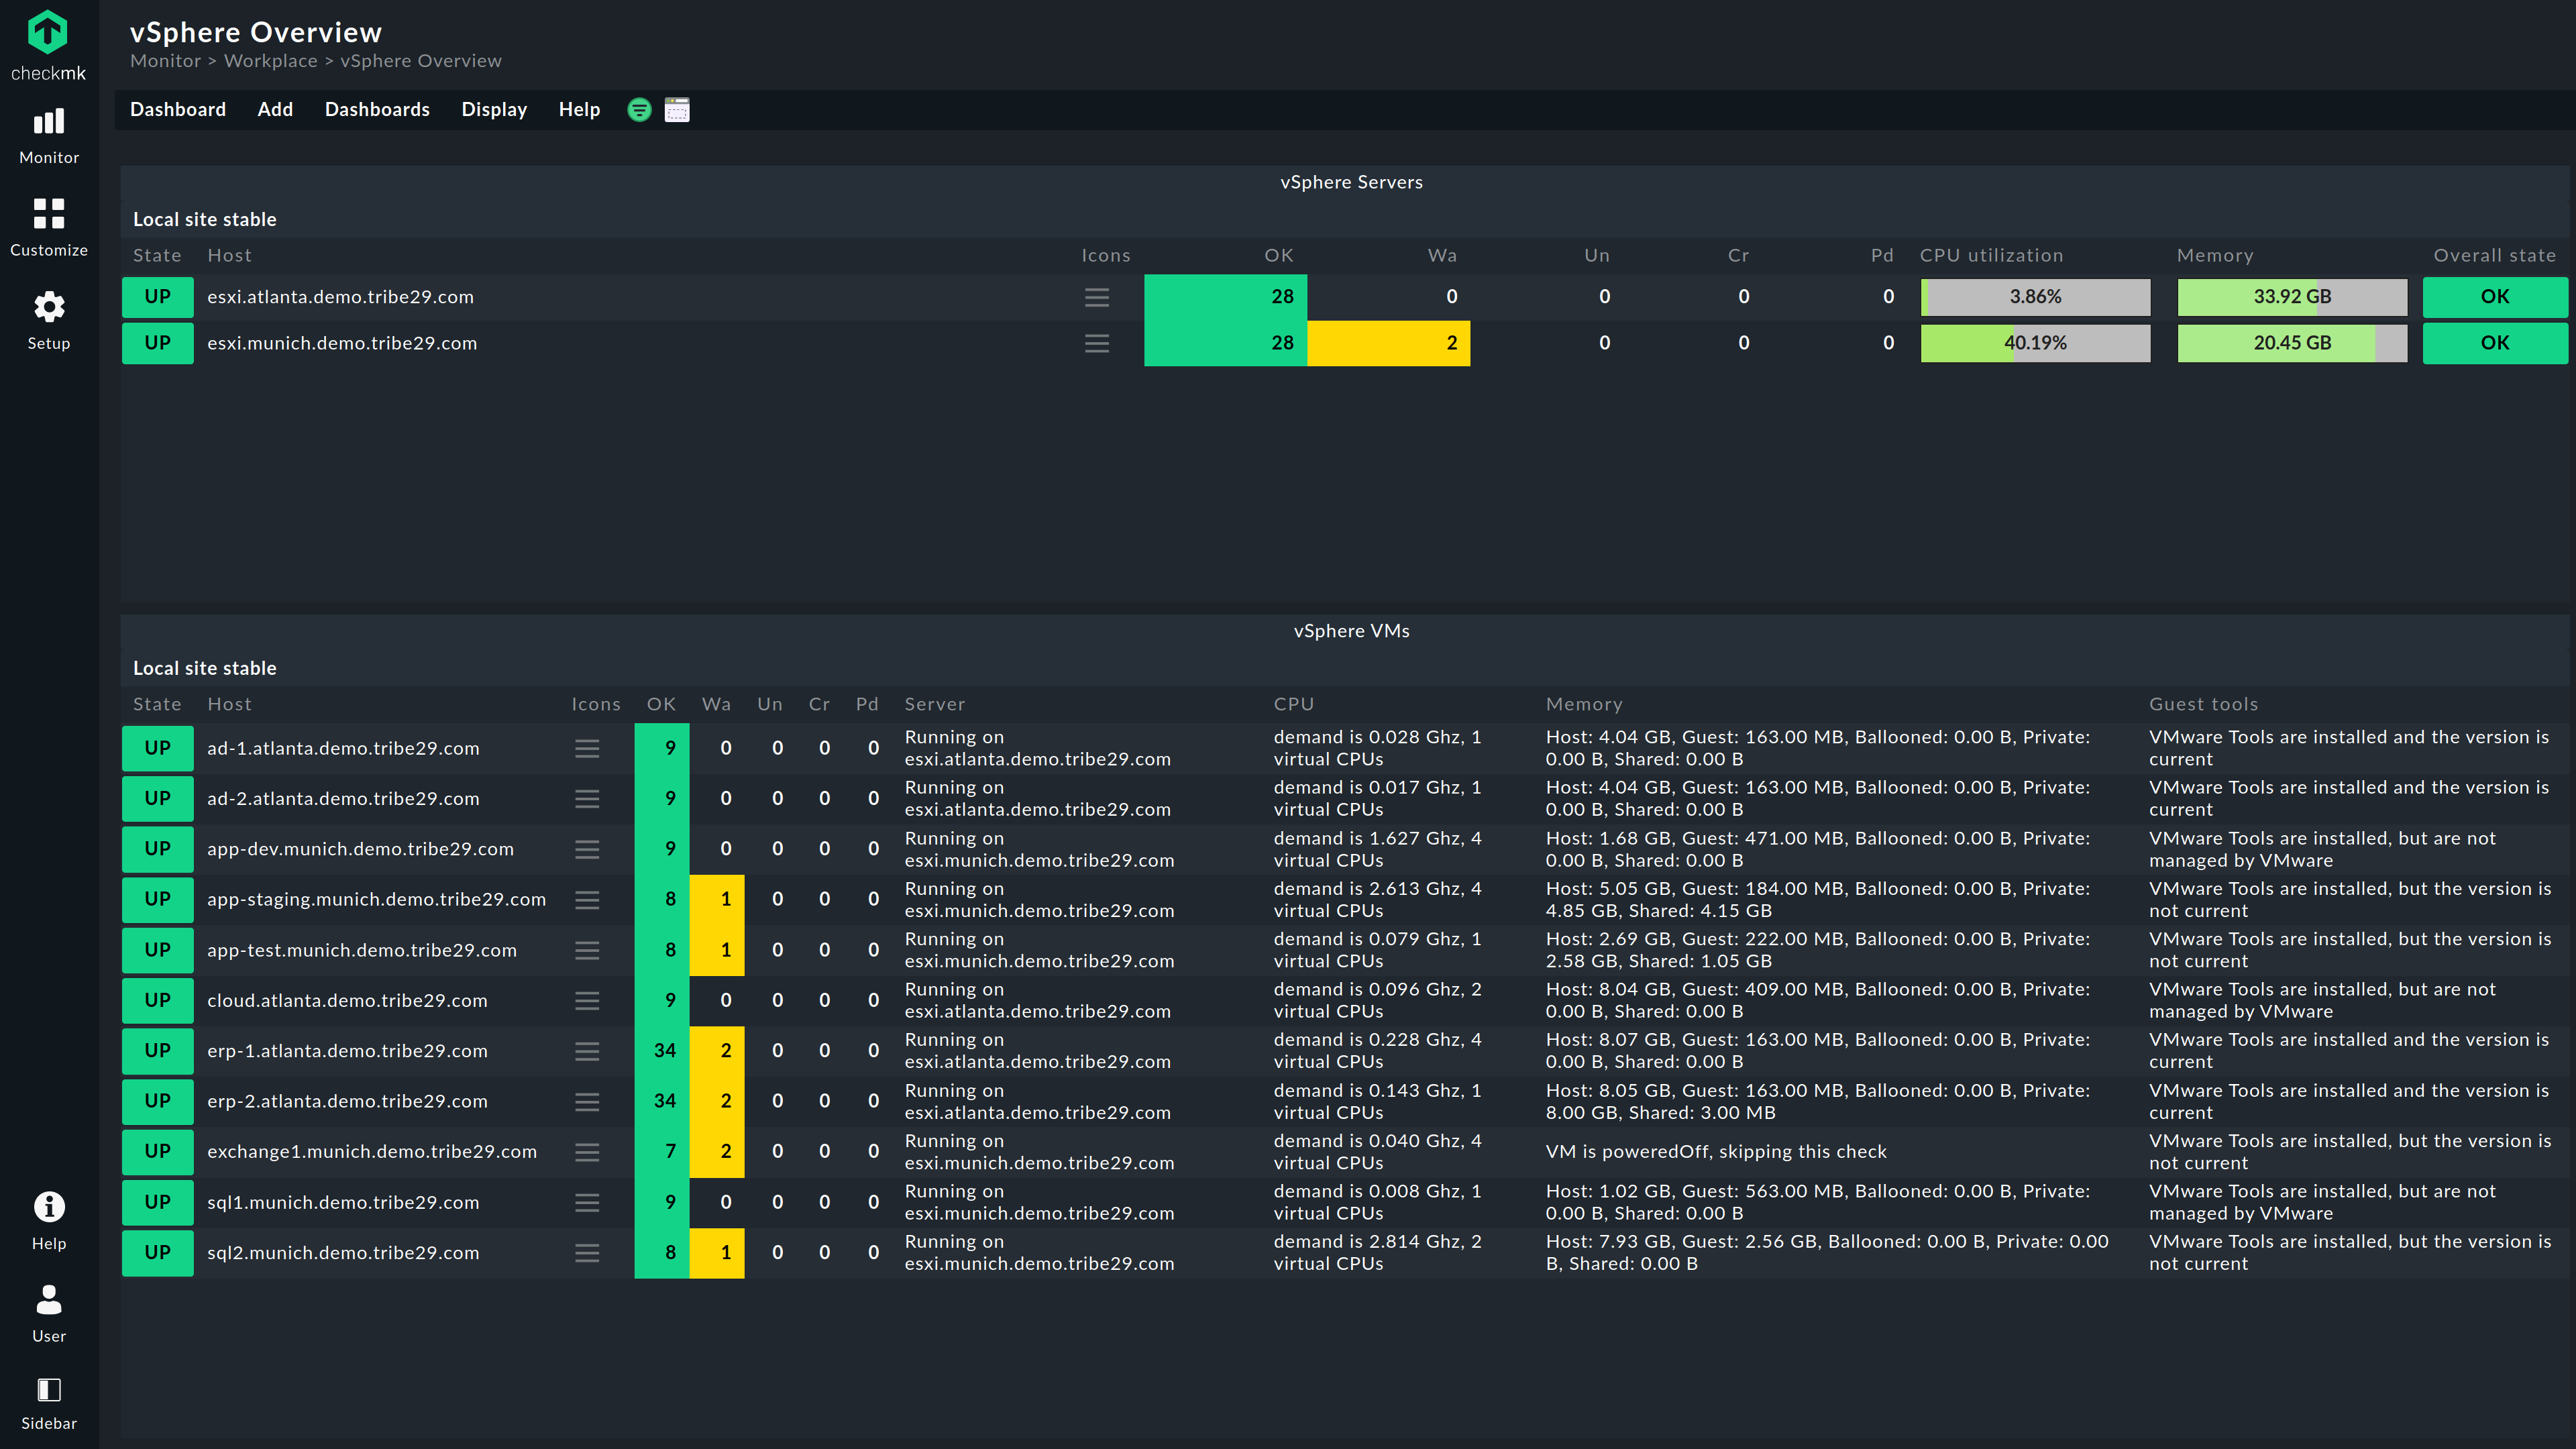The width and height of the screenshot is (2576, 1449).
Task: Open action menu for exchange1.munich VM
Action: point(587,1152)
